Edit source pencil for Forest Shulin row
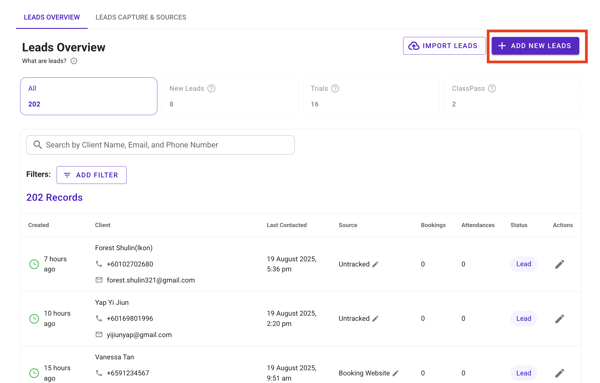The image size is (600, 383). [375, 264]
